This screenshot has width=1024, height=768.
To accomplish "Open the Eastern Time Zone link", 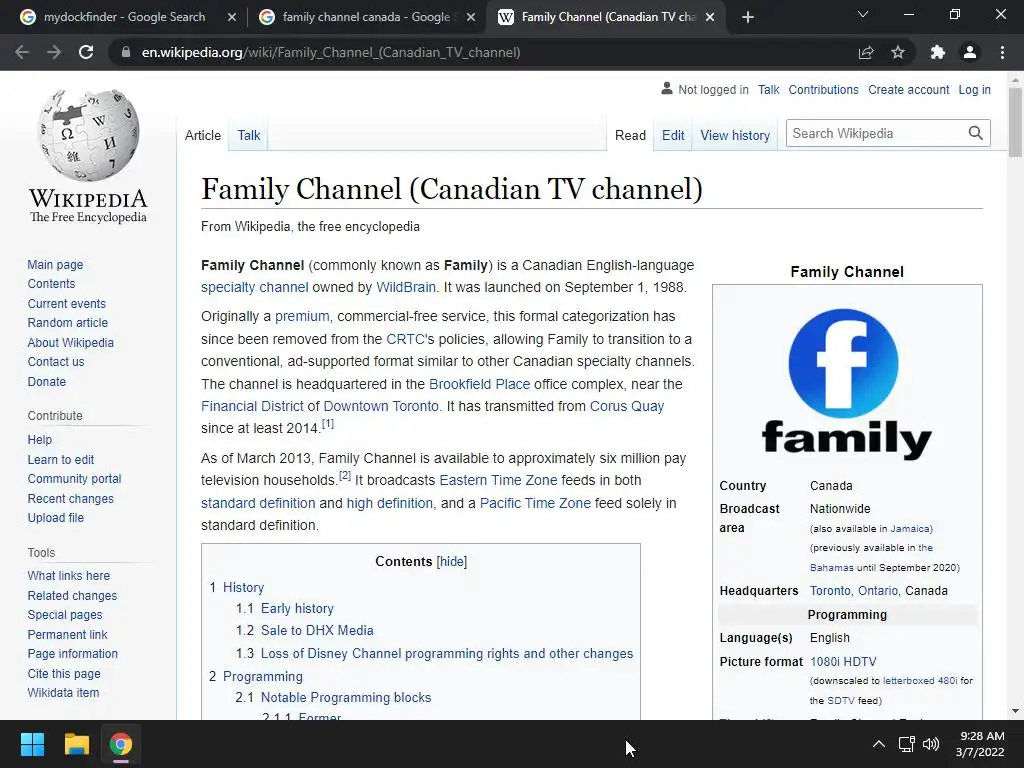I will click(498, 480).
